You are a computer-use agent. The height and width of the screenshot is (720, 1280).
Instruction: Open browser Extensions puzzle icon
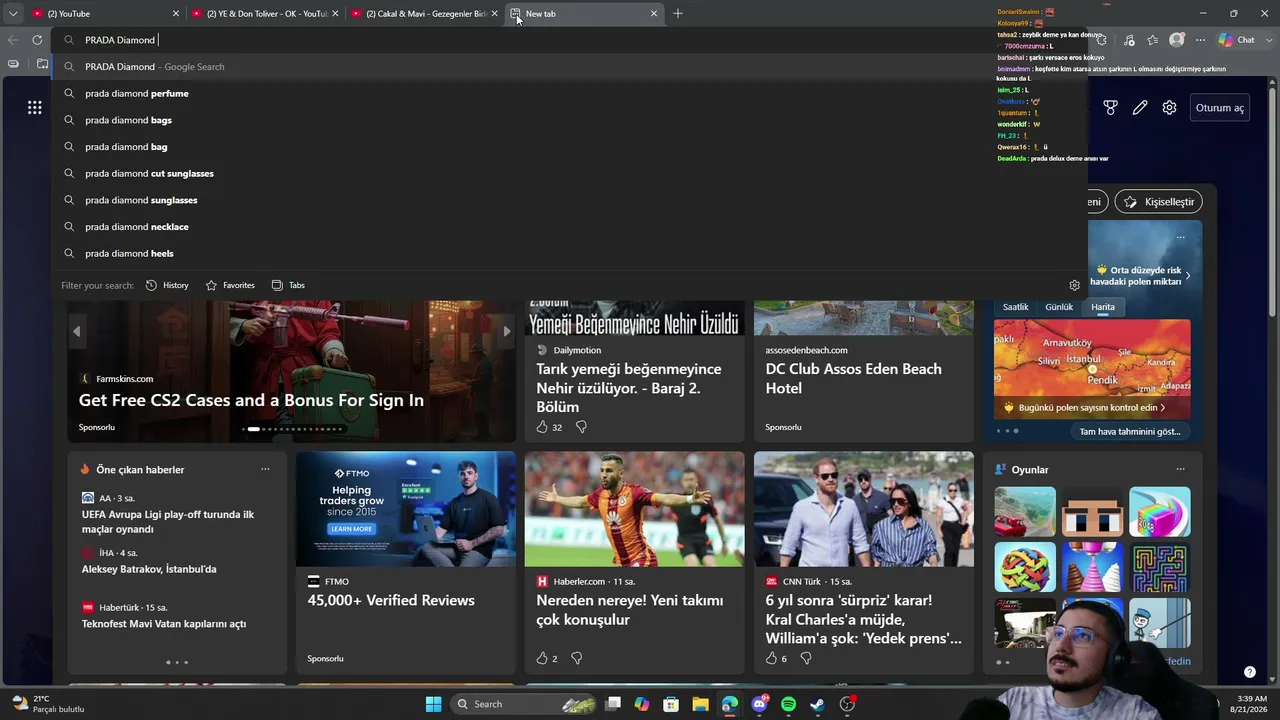point(1101,40)
